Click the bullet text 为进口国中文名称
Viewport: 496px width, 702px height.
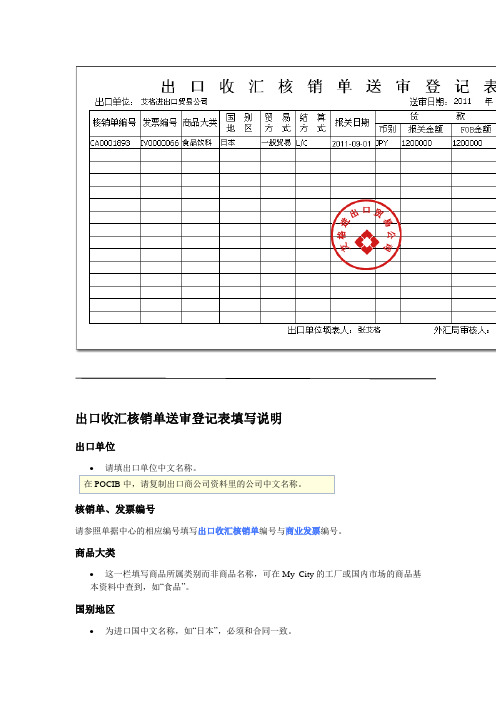point(140,631)
